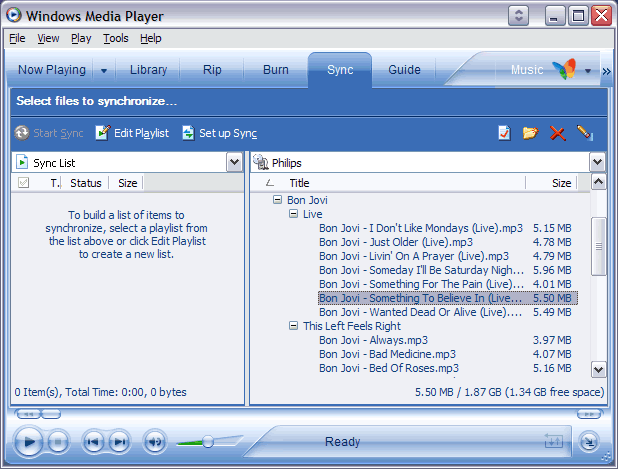Select Bon Jovi - Just Older (Live).mp3
618x470 pixels.
pos(448,242)
